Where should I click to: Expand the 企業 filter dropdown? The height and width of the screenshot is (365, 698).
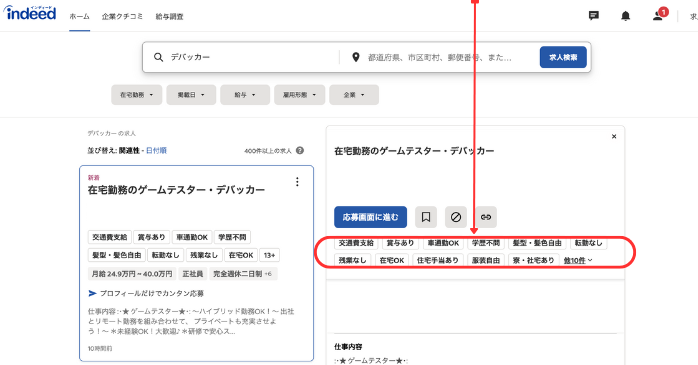point(354,95)
